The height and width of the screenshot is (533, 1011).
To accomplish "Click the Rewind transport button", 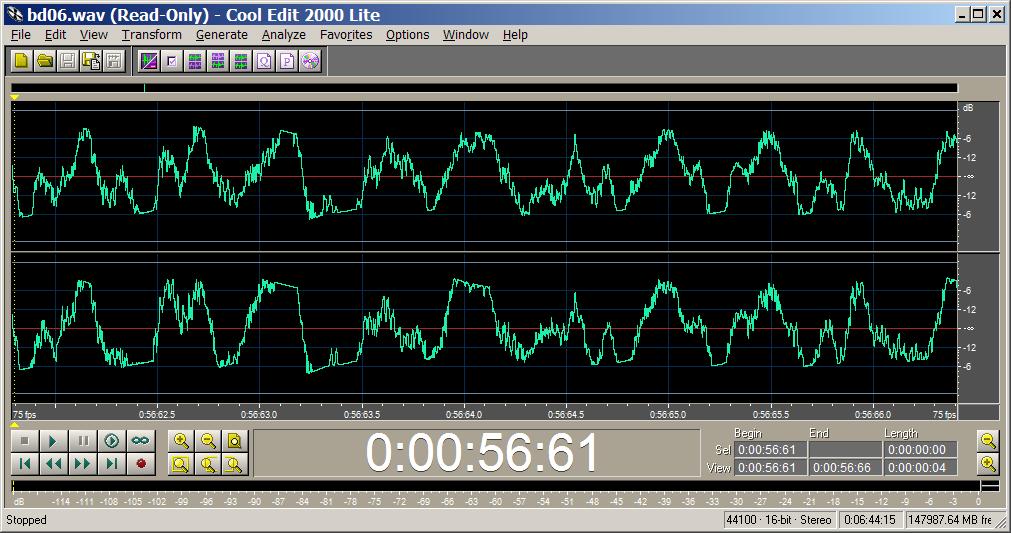I will pyautogui.click(x=54, y=463).
